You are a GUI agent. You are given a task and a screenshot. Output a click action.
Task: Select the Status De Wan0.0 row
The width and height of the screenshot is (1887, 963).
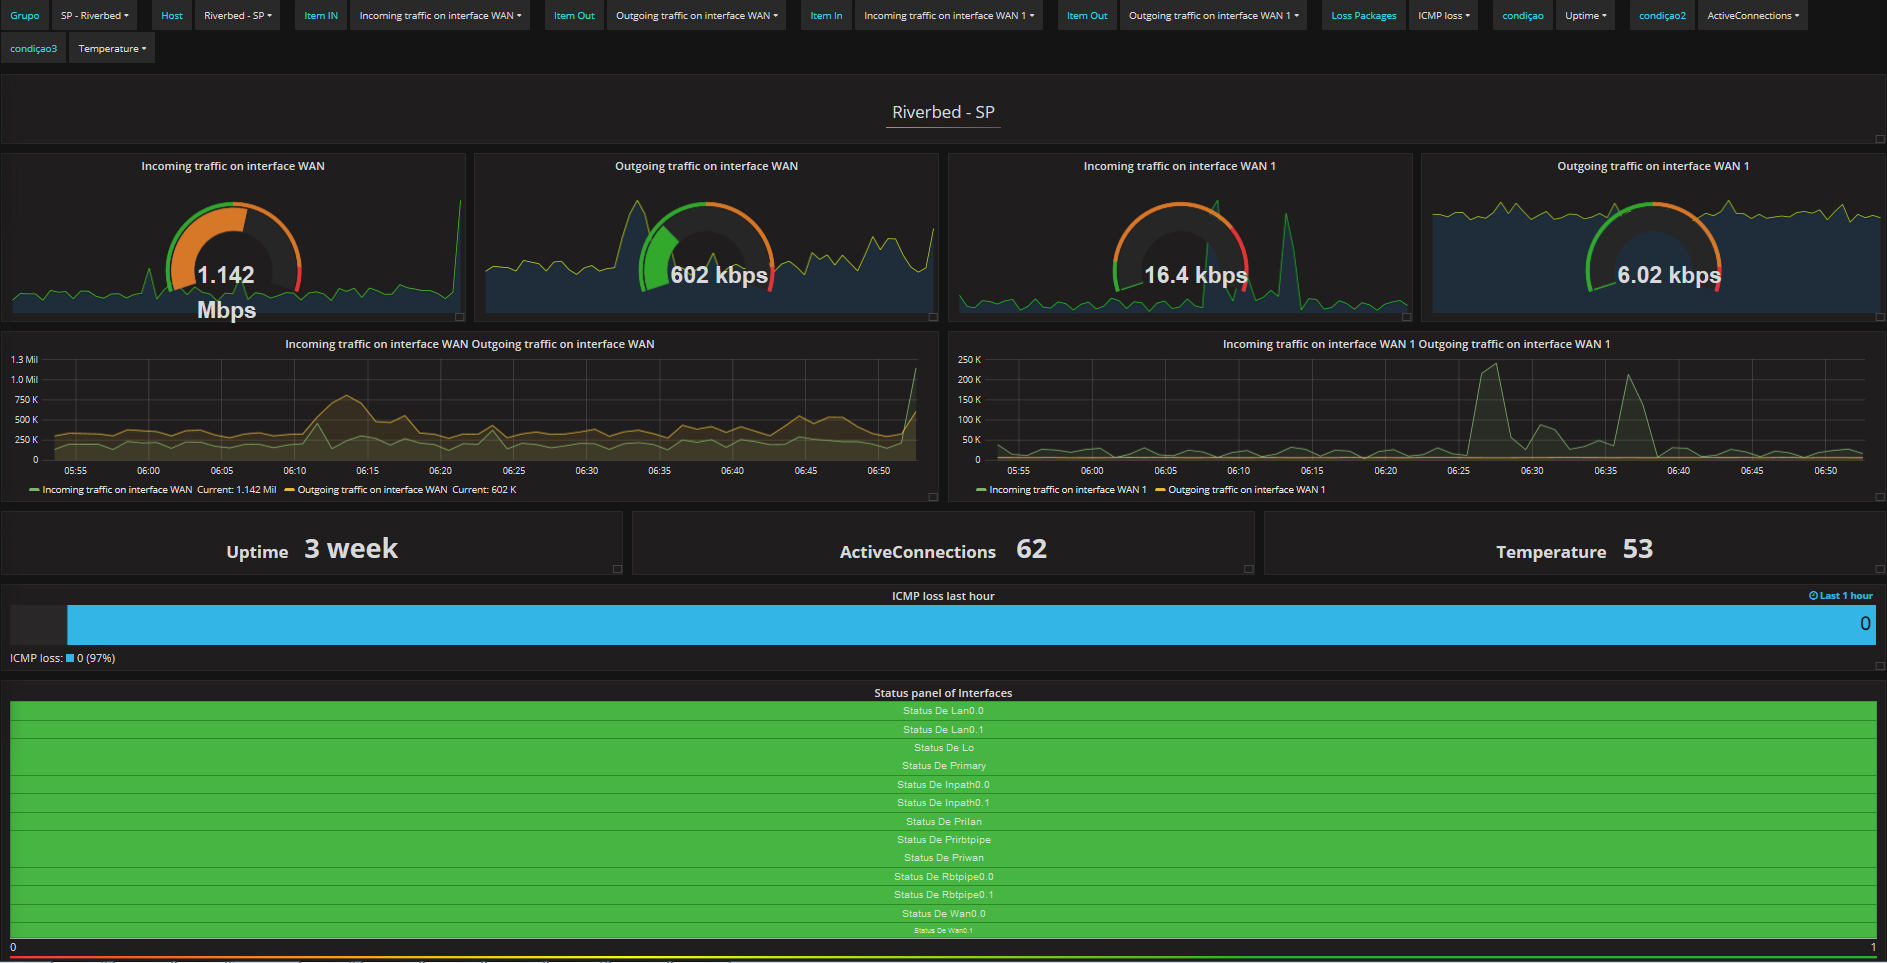tap(943, 914)
